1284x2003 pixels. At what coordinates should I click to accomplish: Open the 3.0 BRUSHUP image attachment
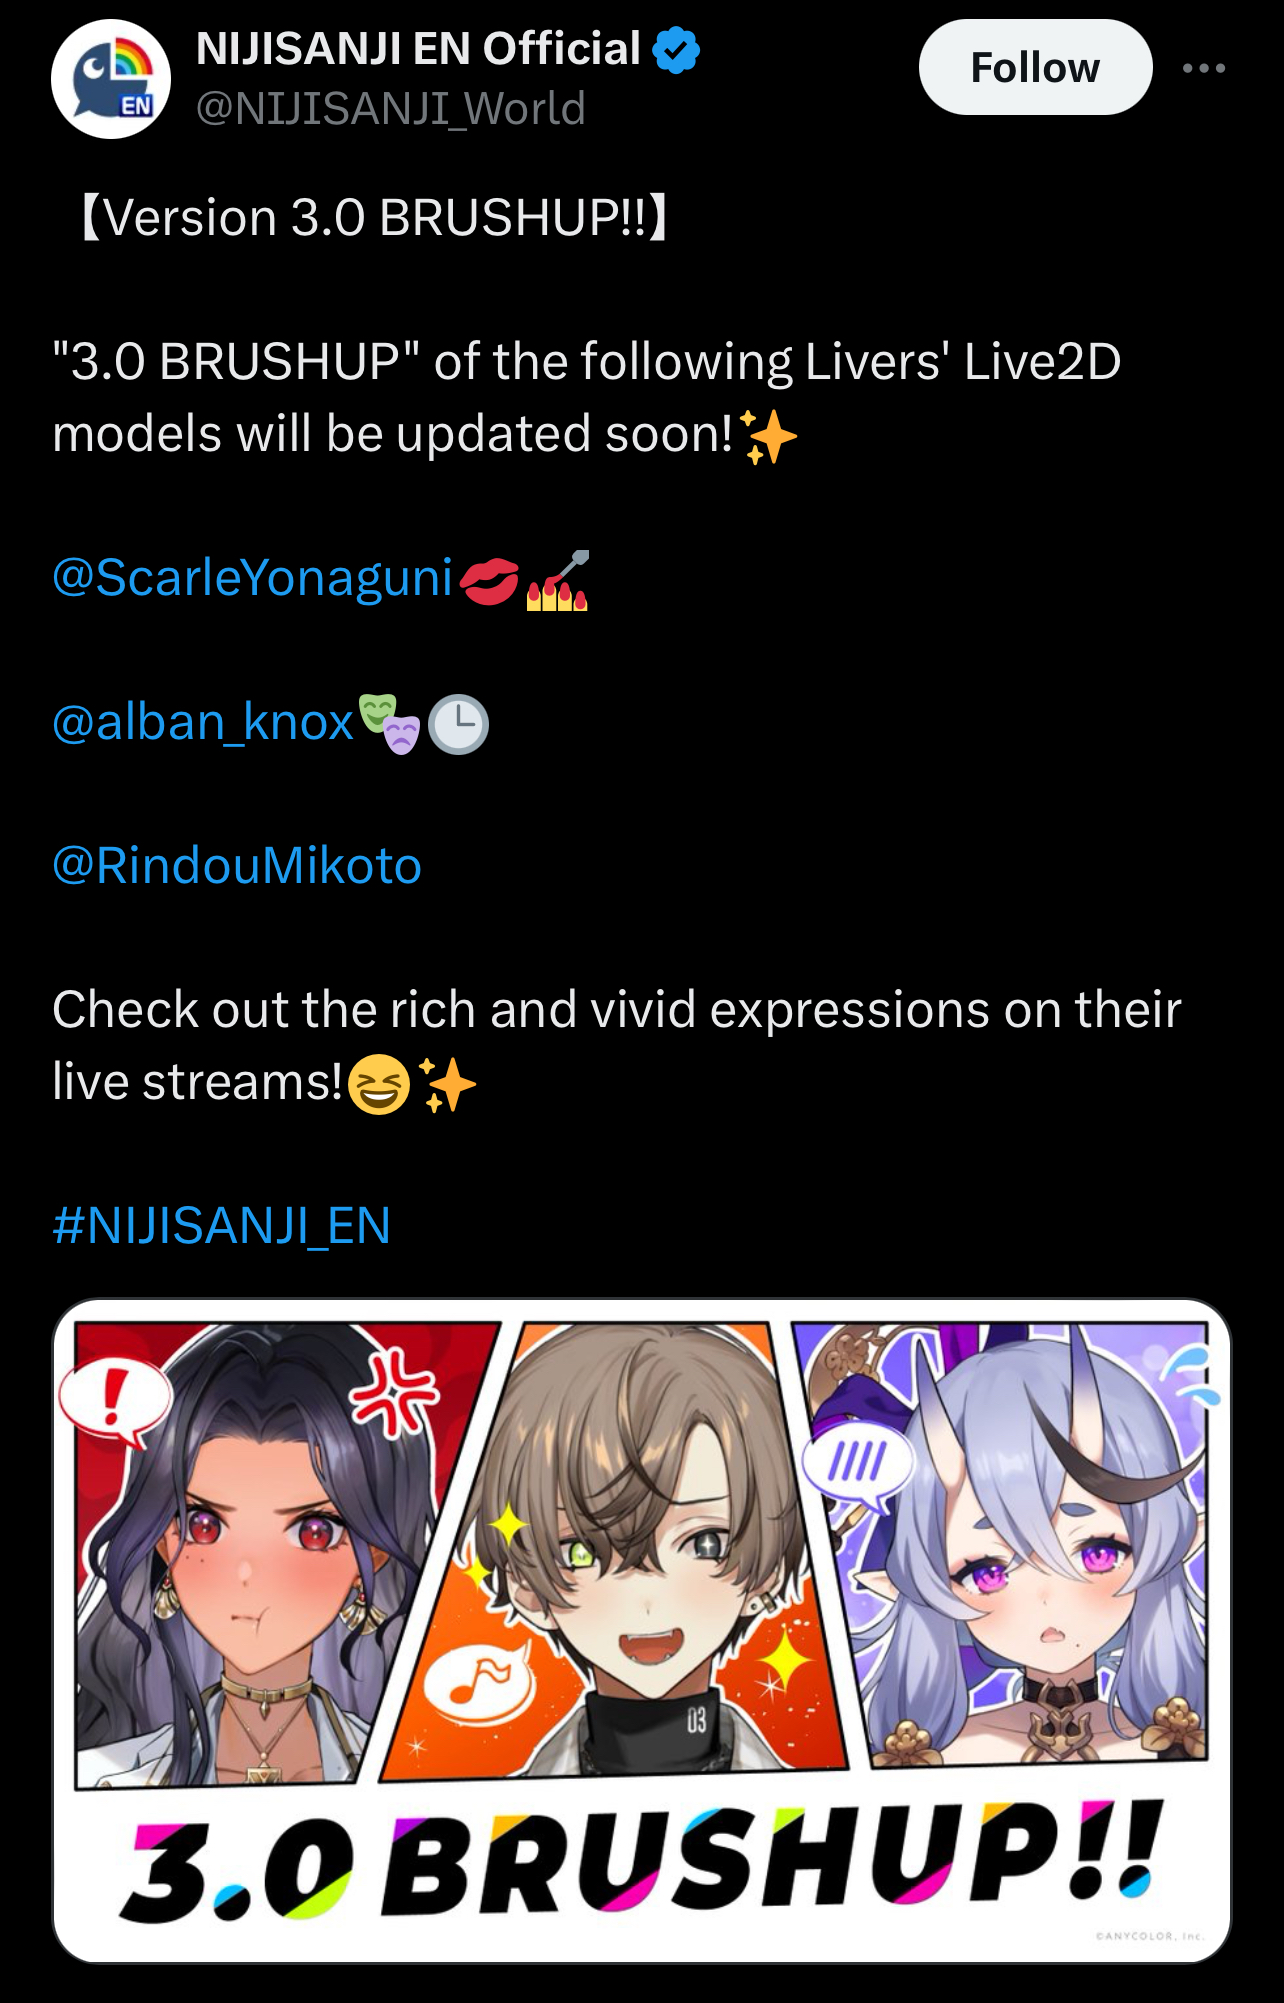tap(642, 1631)
